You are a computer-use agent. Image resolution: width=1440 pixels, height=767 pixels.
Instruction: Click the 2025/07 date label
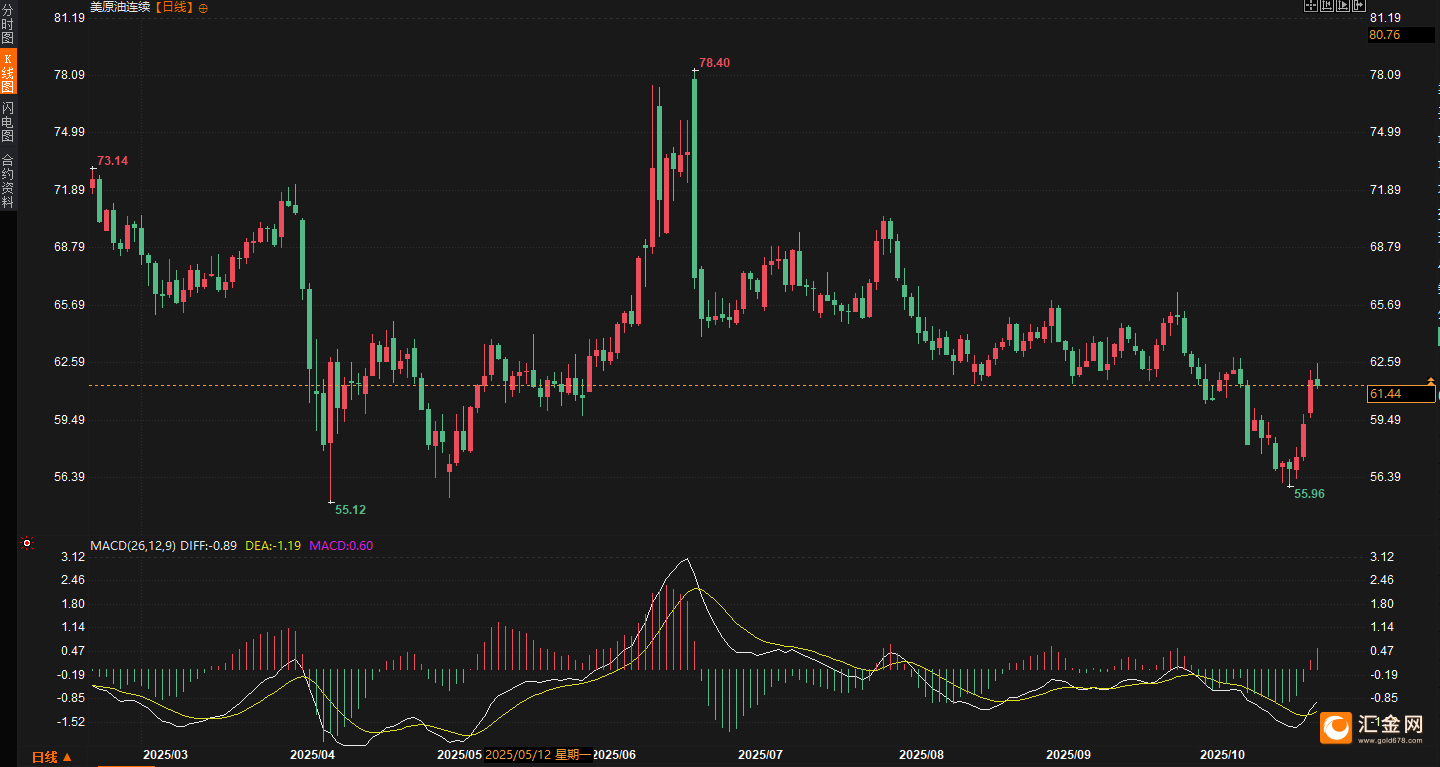pos(761,755)
